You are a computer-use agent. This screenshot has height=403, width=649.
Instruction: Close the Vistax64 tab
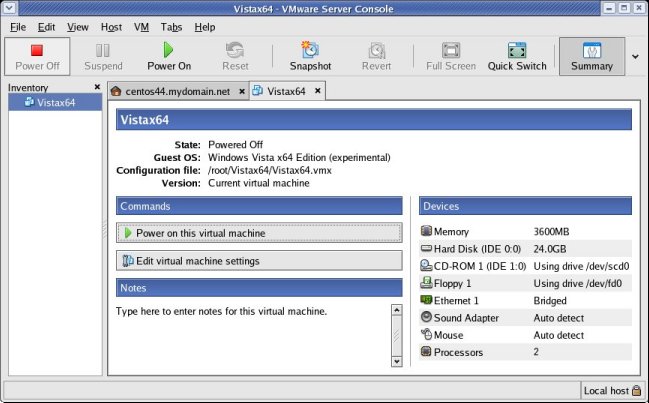(317, 91)
